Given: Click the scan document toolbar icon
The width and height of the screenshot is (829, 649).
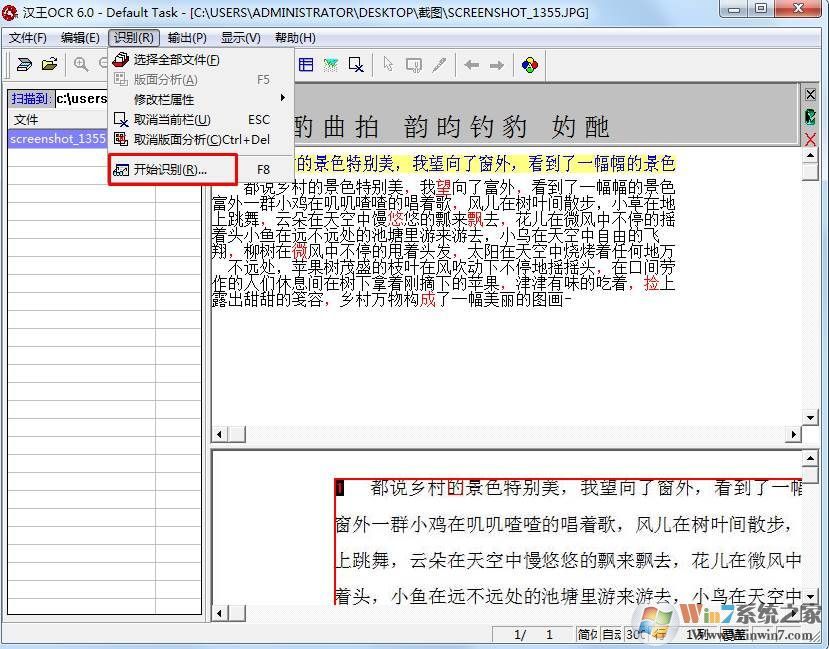Looking at the screenshot, I should [x=24, y=65].
